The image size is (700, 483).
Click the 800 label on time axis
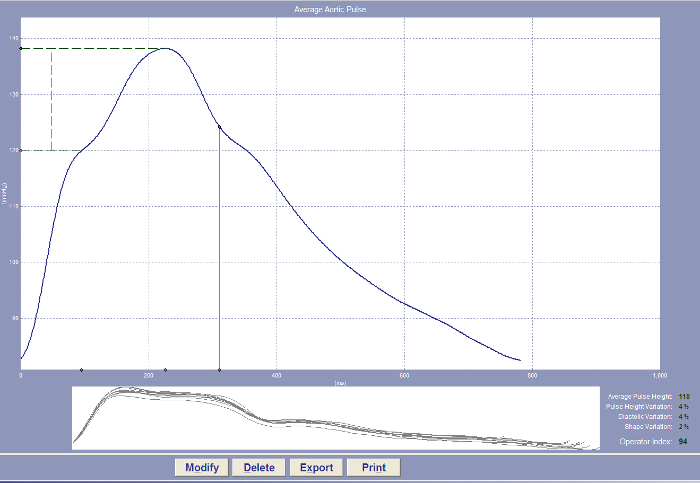[532, 376]
